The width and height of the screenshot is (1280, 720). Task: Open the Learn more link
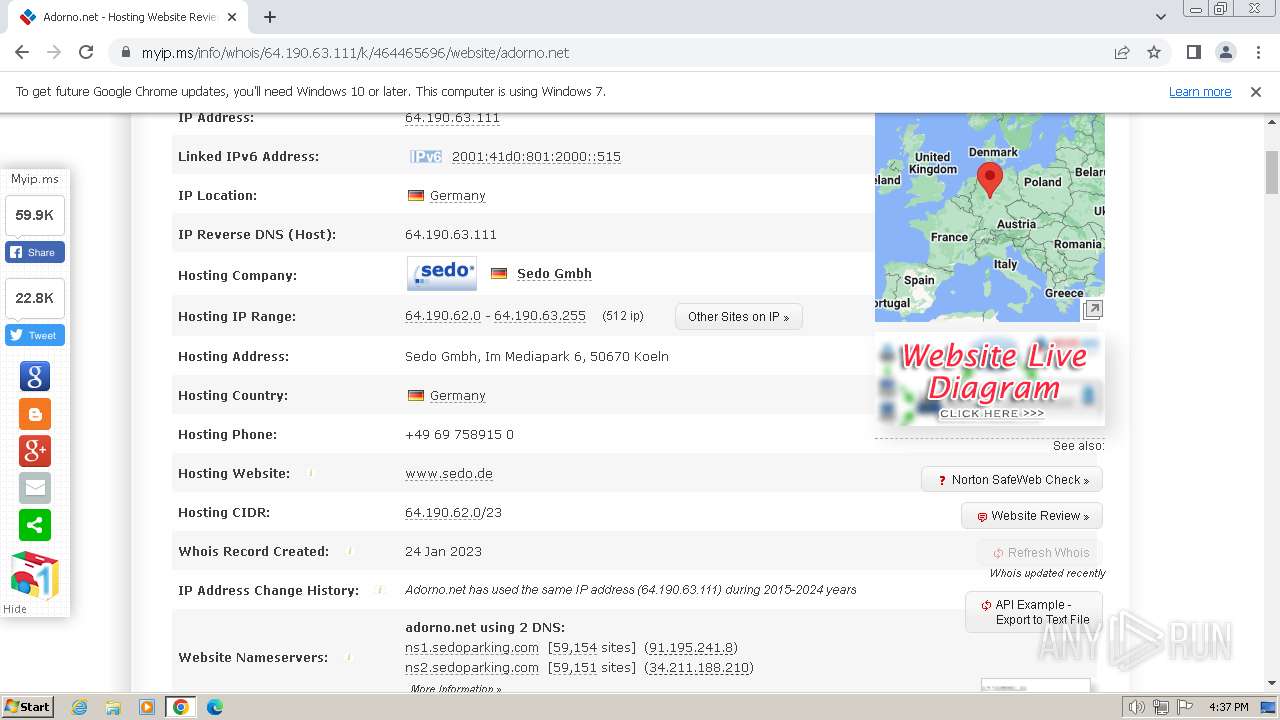tap(1200, 92)
